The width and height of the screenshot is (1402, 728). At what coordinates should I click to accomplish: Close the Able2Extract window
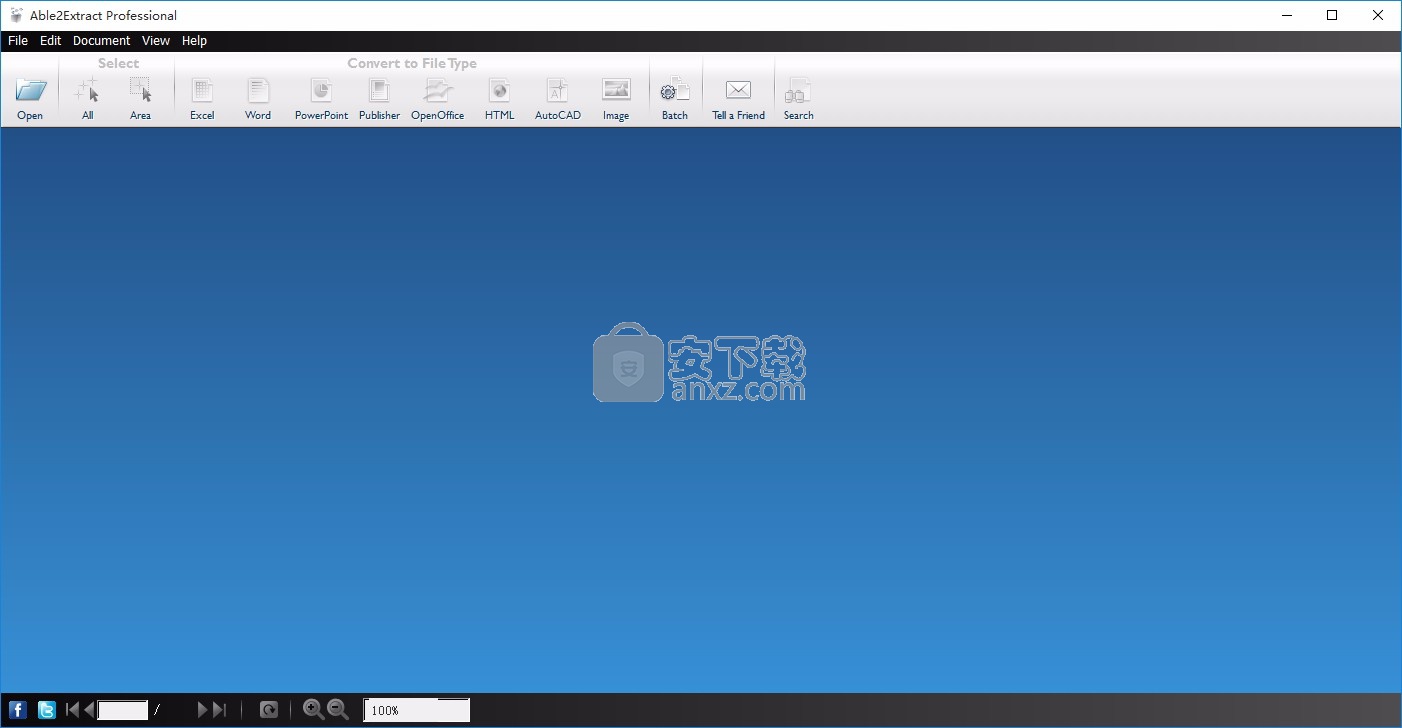(1378, 15)
